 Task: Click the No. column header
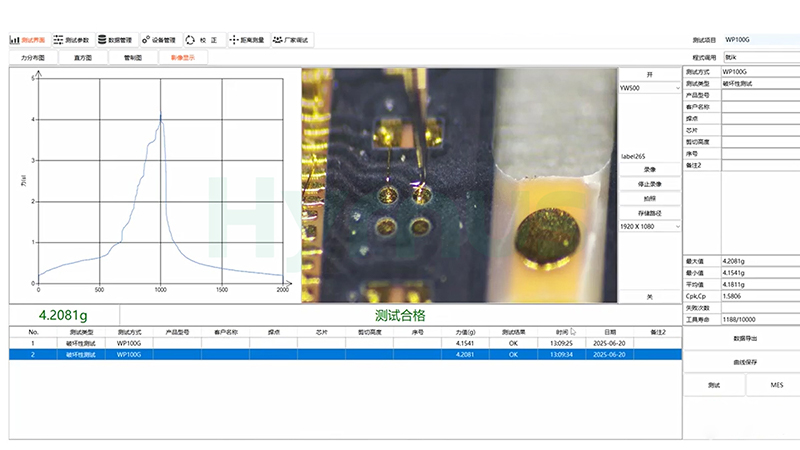coord(33,332)
